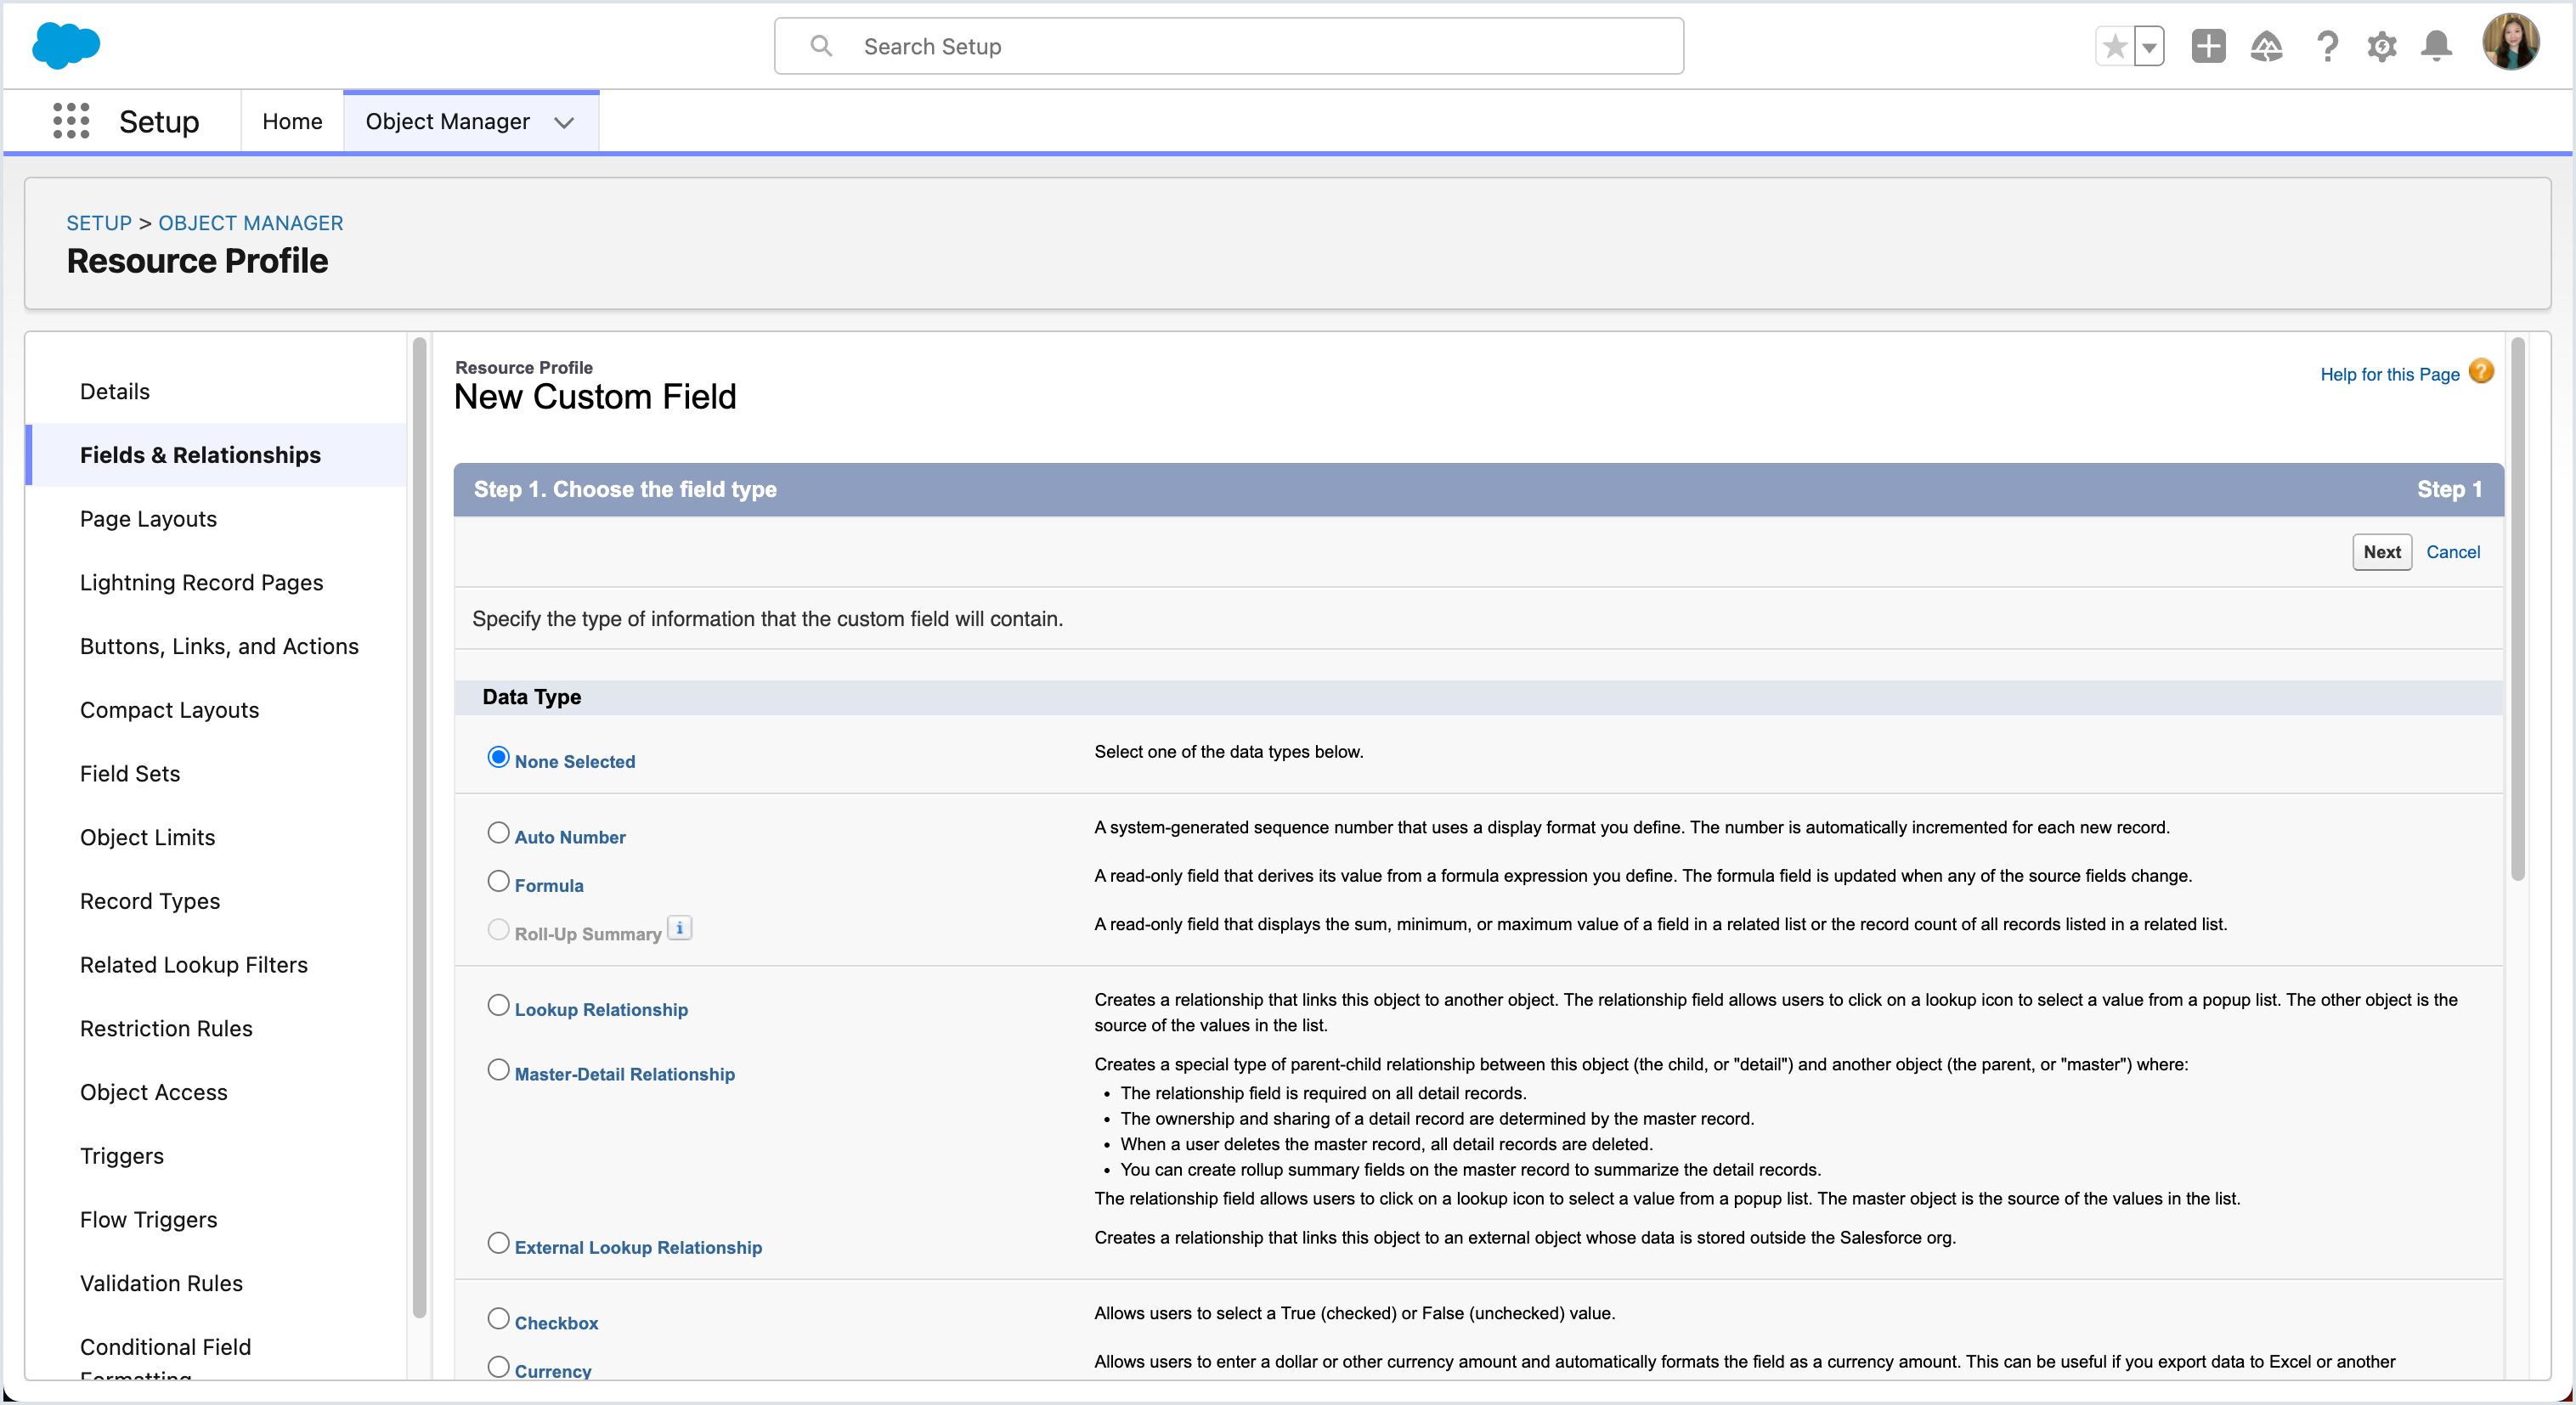Open the Help question mark icon
The image size is (2576, 1405).
pos(2327,46)
